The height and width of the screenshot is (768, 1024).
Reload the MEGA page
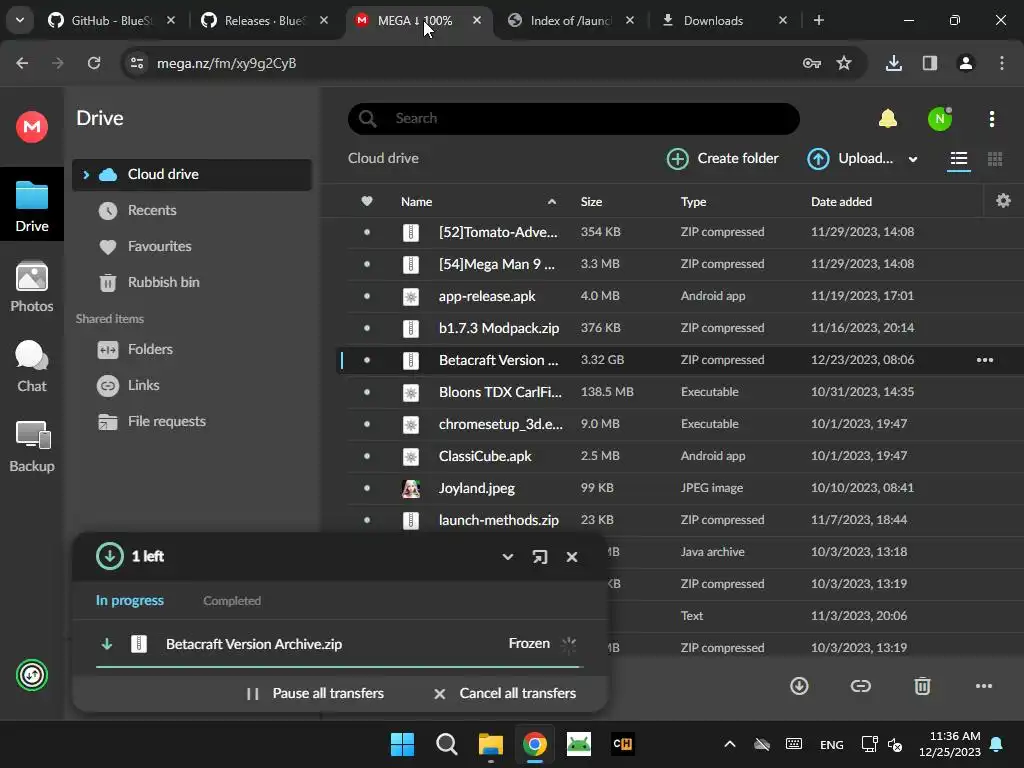94,63
